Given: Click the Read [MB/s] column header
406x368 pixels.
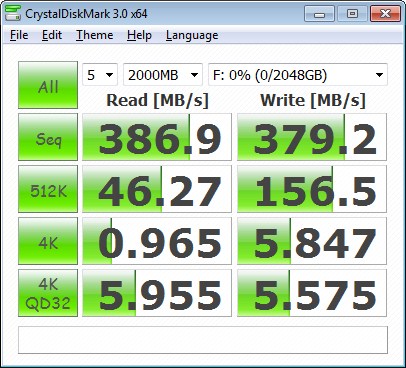Looking at the screenshot, I should click(x=157, y=100).
